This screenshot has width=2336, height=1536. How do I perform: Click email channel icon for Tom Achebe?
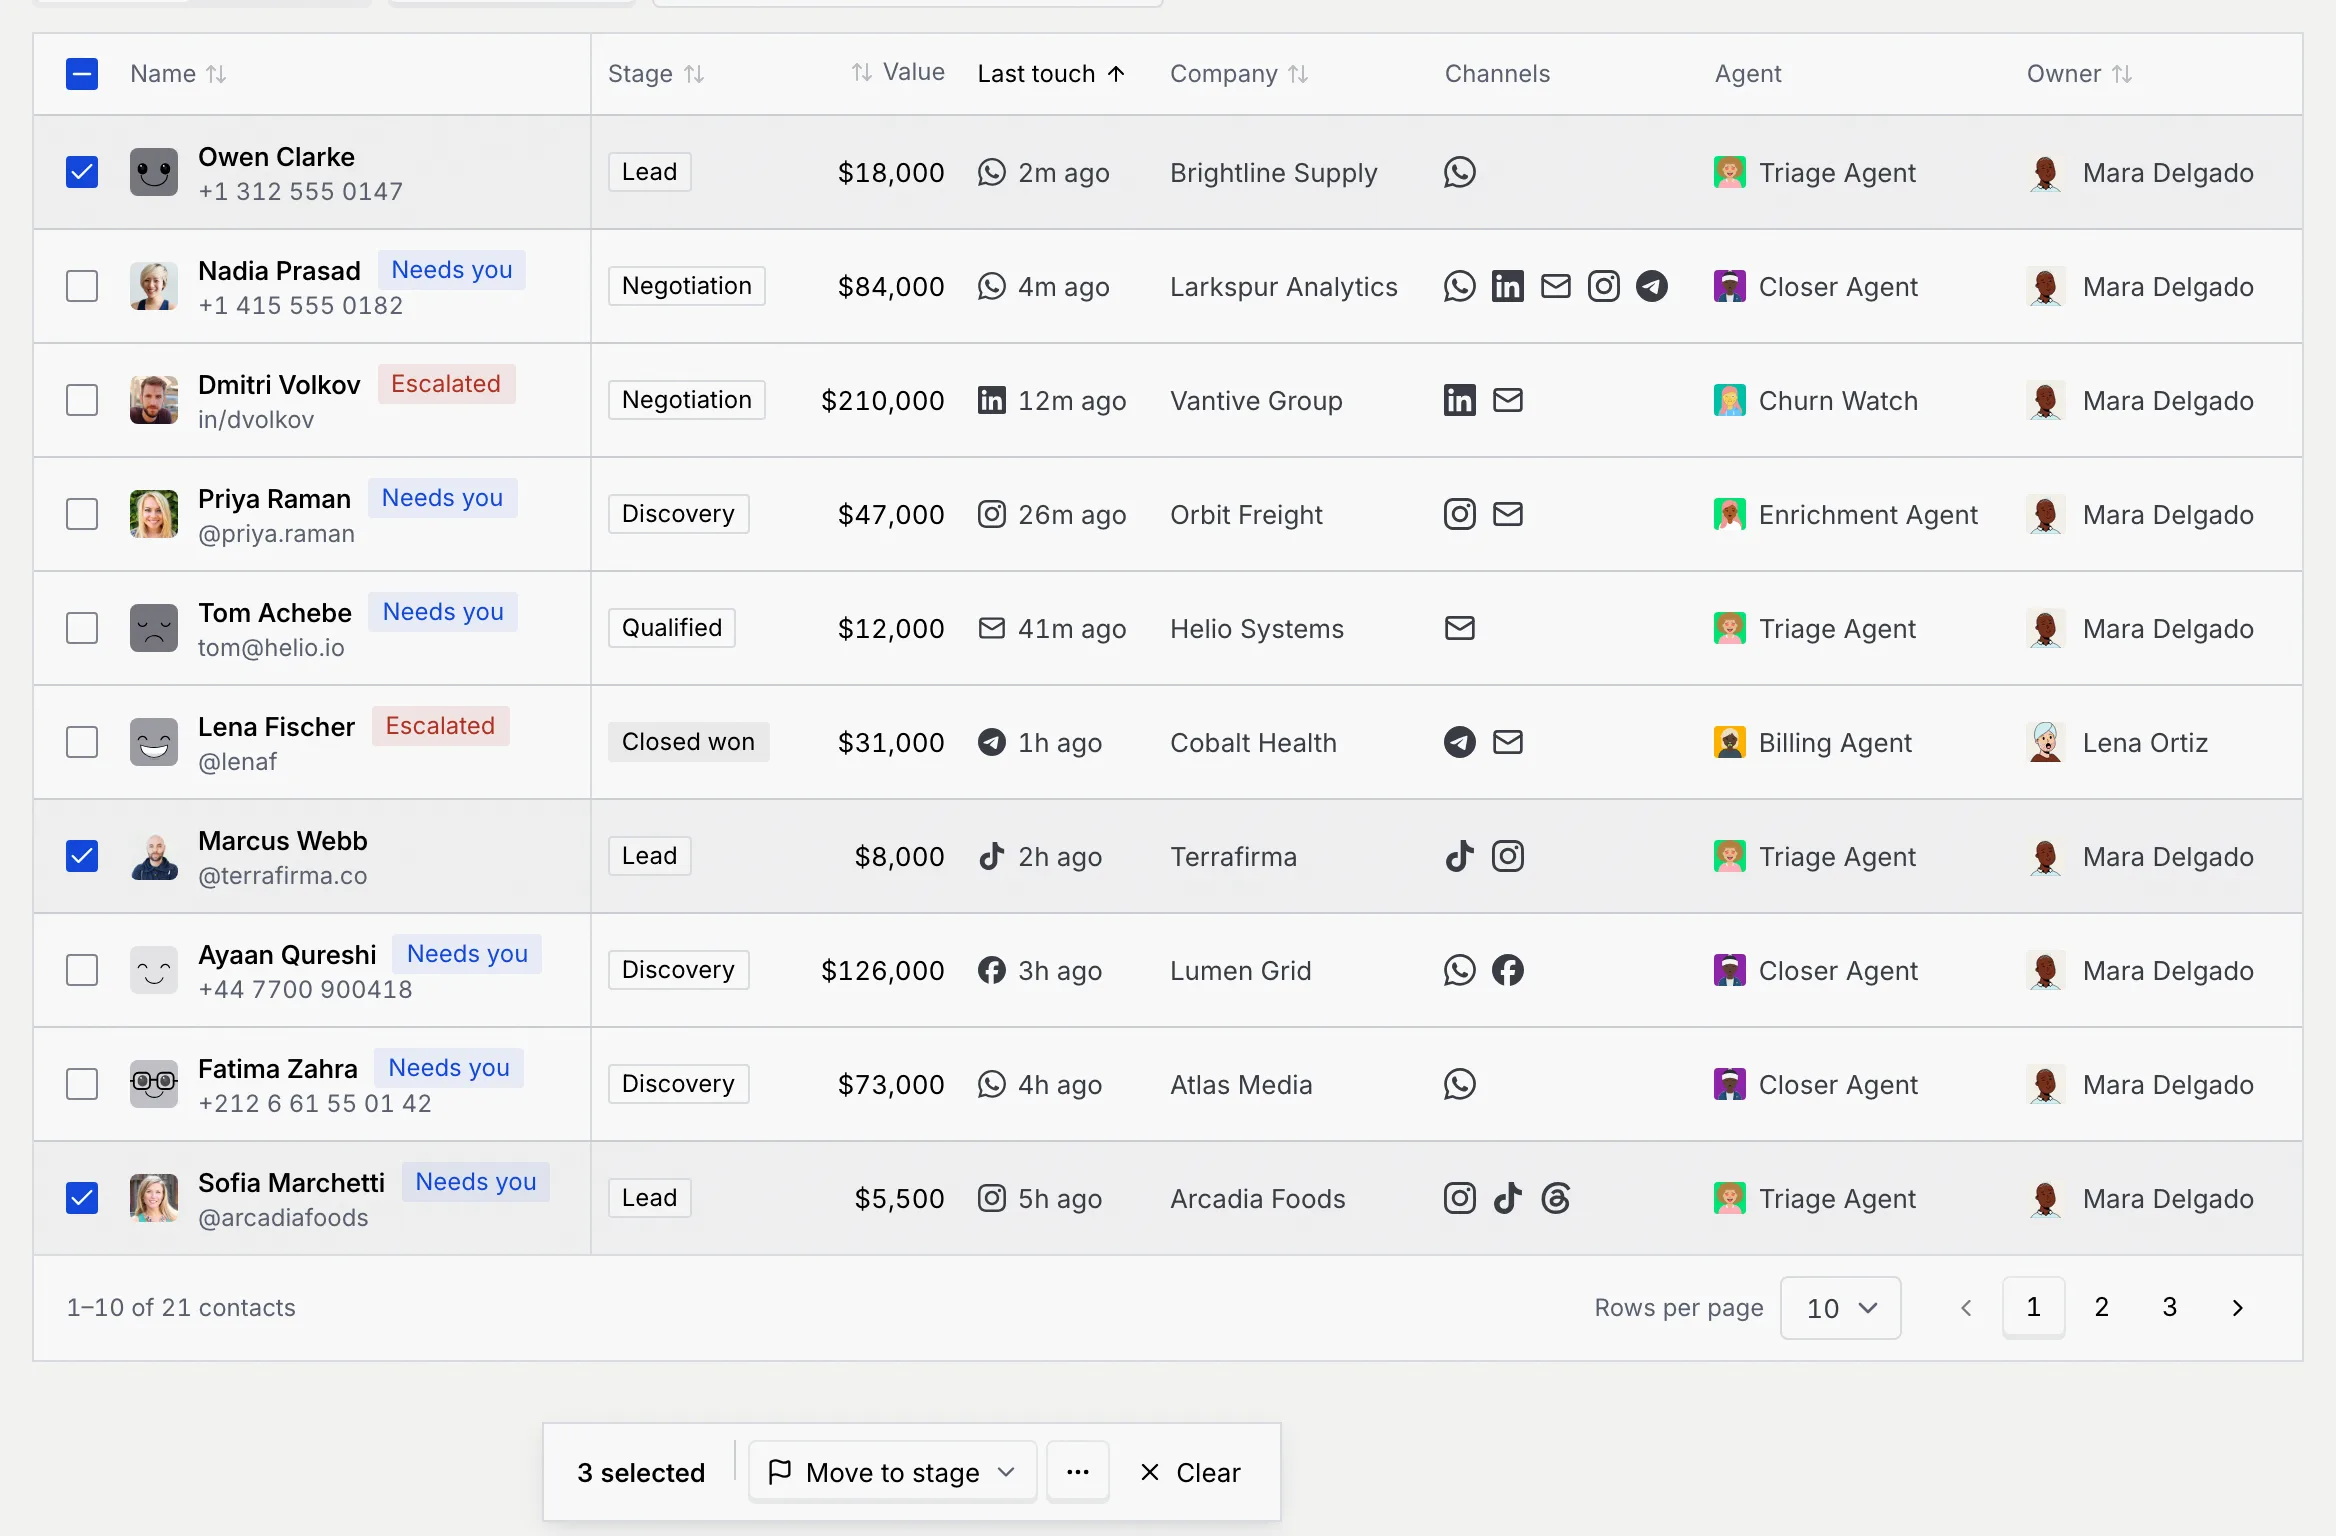pyautogui.click(x=1459, y=628)
